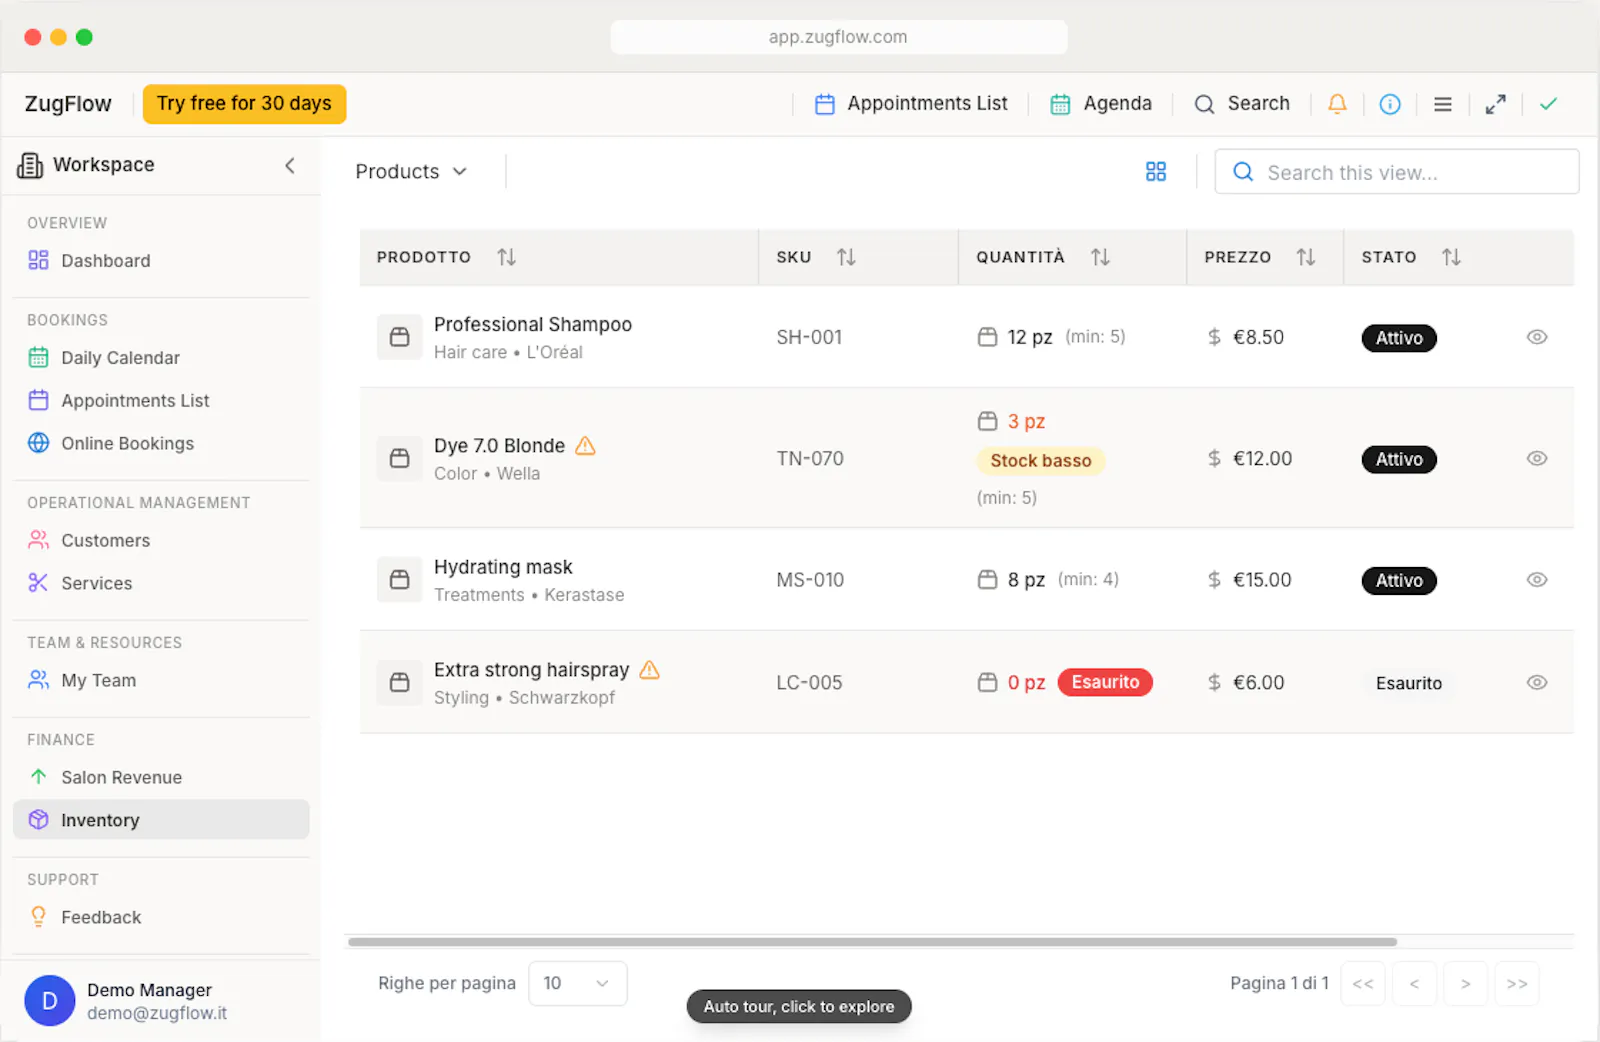Open Appointments List in the top bar
The height and width of the screenshot is (1042, 1600).
(911, 104)
